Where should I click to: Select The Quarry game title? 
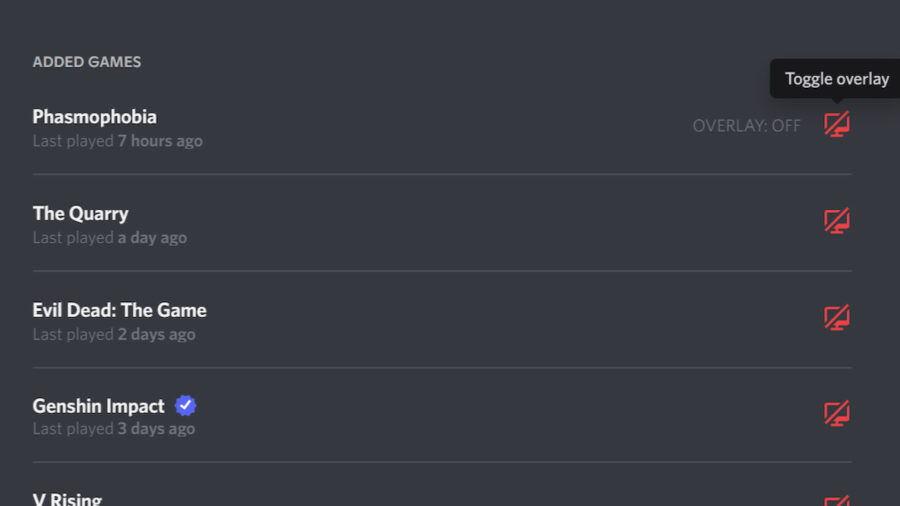[80, 213]
